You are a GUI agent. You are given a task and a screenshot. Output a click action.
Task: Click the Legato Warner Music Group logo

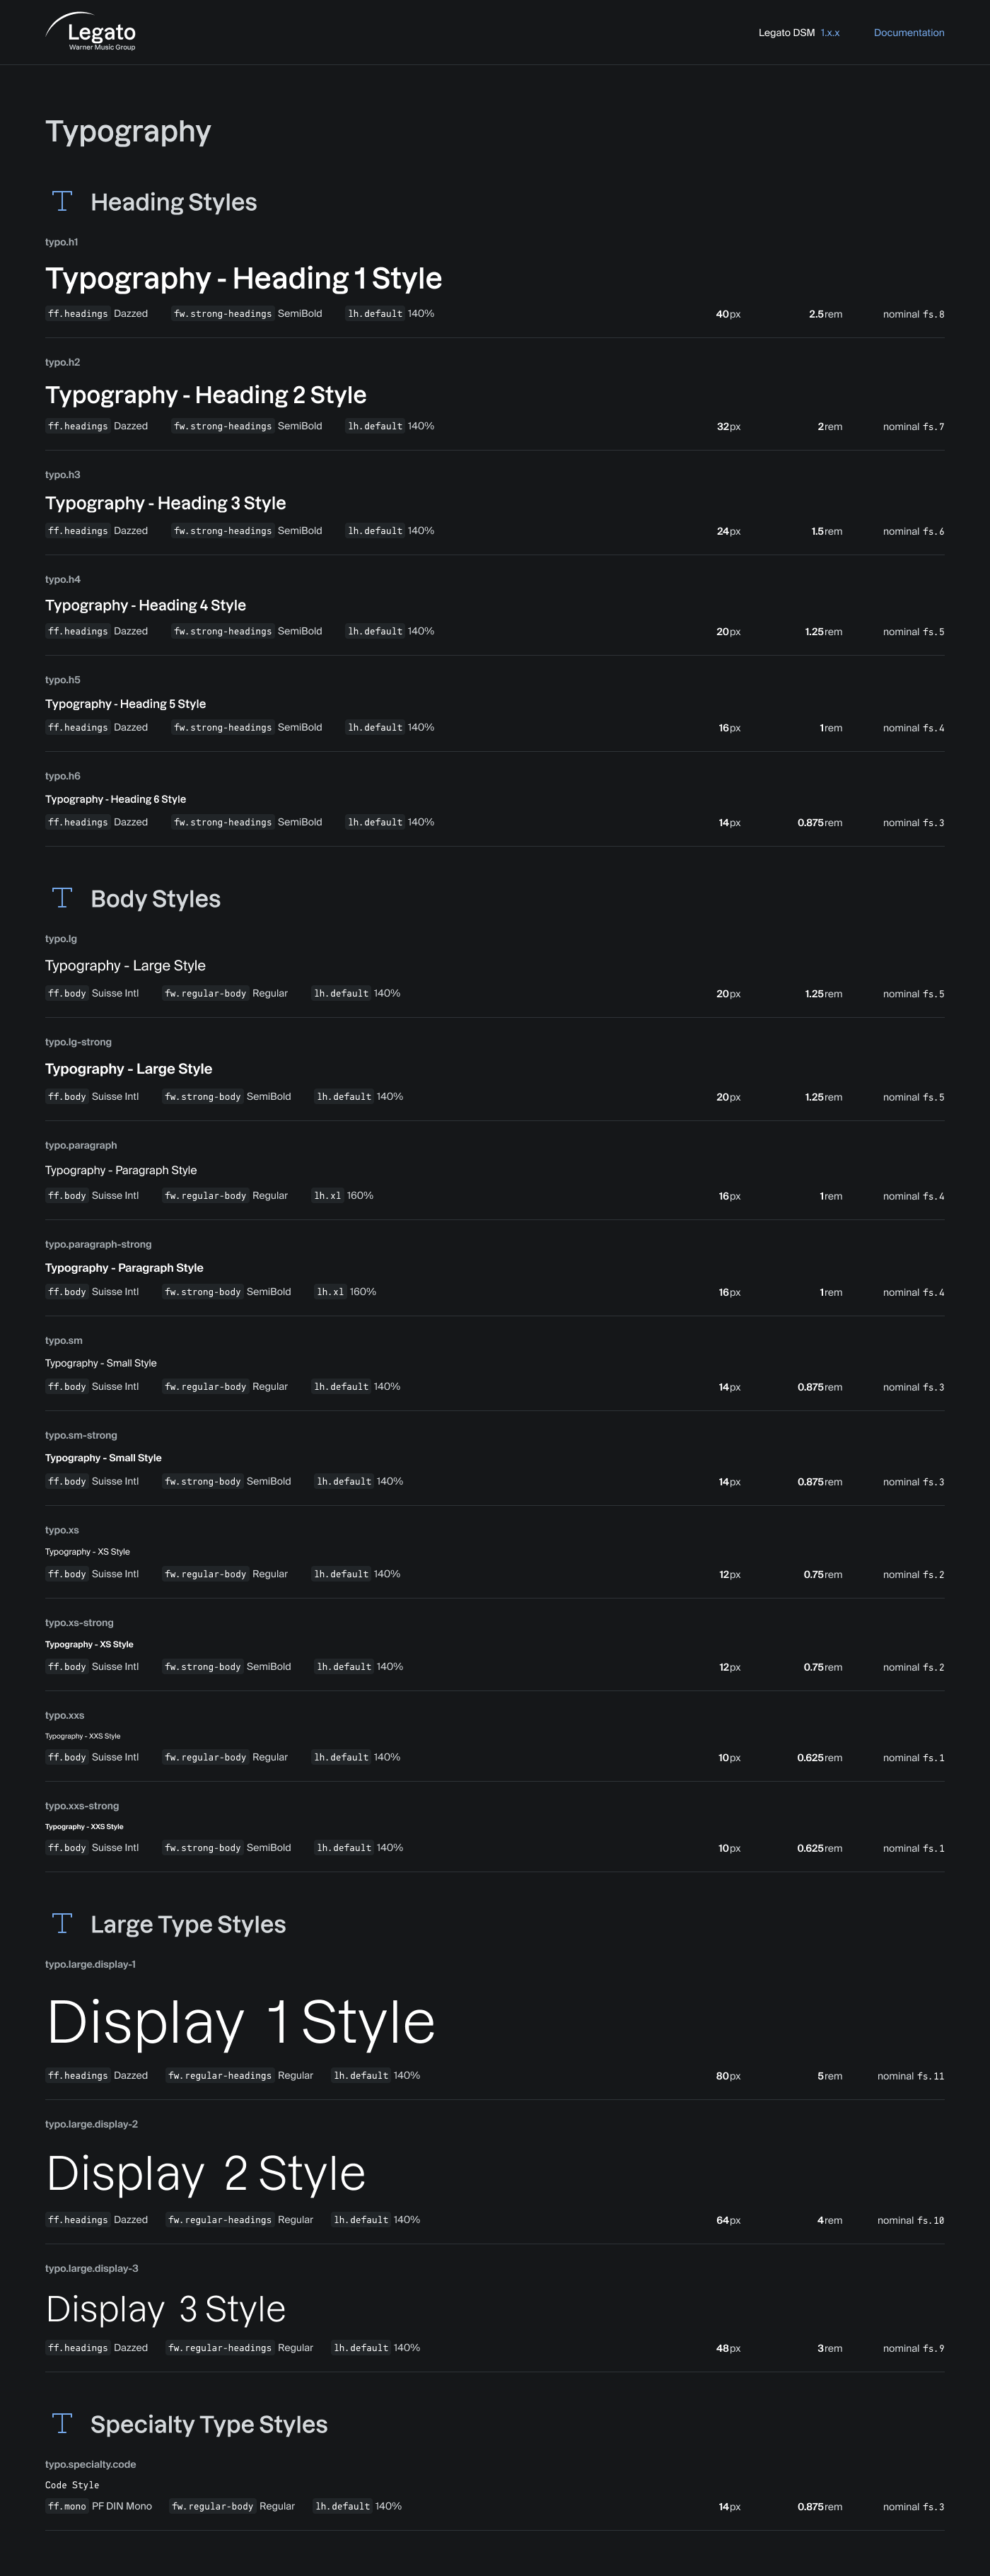(x=91, y=32)
